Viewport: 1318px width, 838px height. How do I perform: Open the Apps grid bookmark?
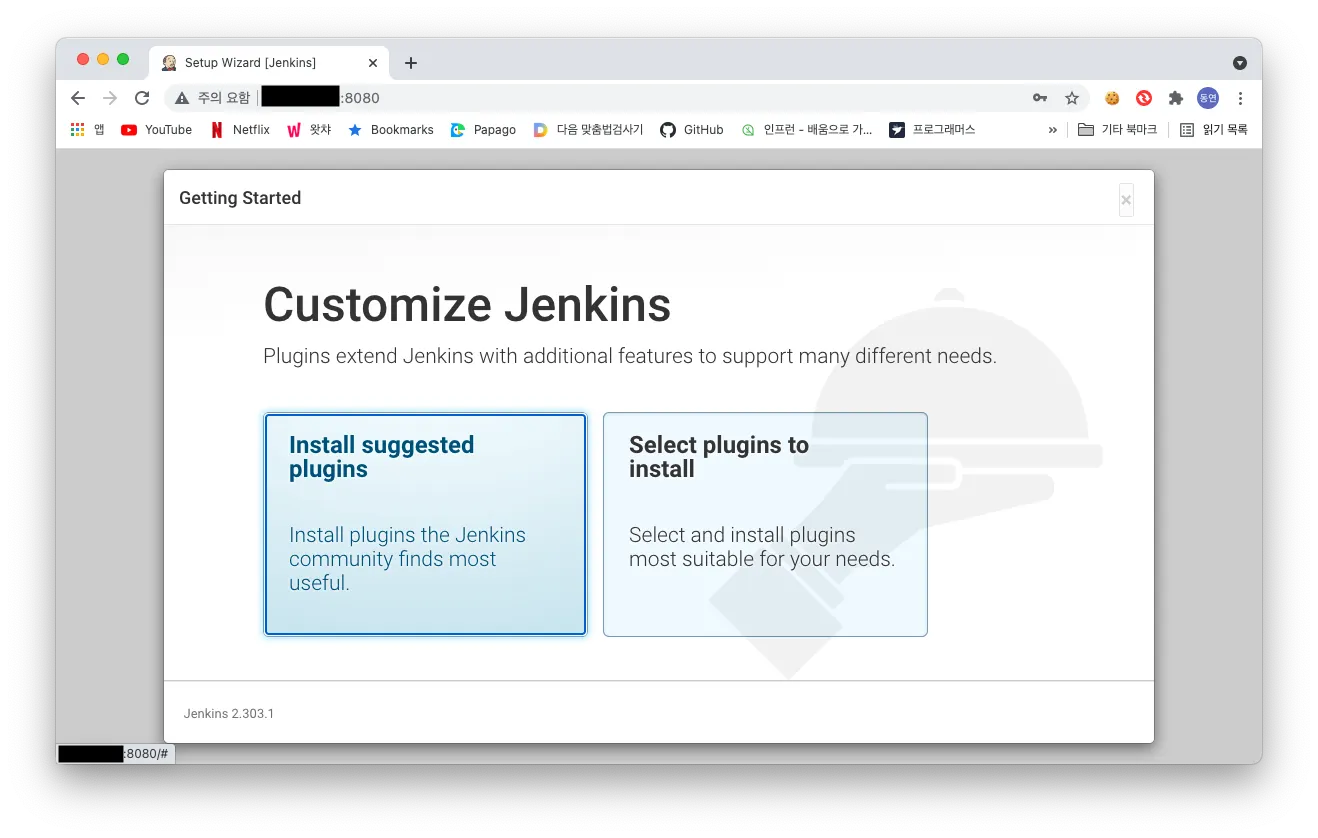(87, 130)
